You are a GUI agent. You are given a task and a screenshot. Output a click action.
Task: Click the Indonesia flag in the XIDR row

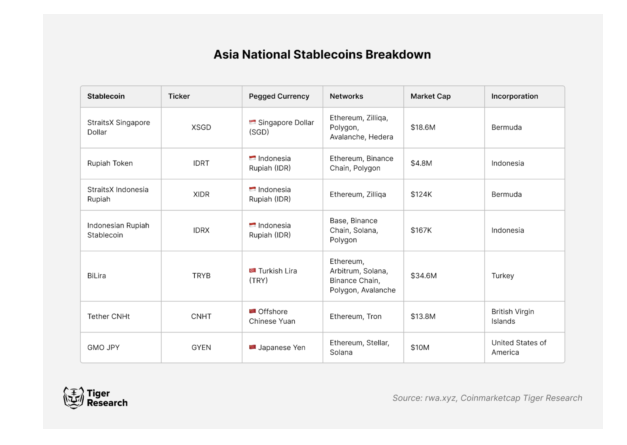pyautogui.click(x=253, y=189)
